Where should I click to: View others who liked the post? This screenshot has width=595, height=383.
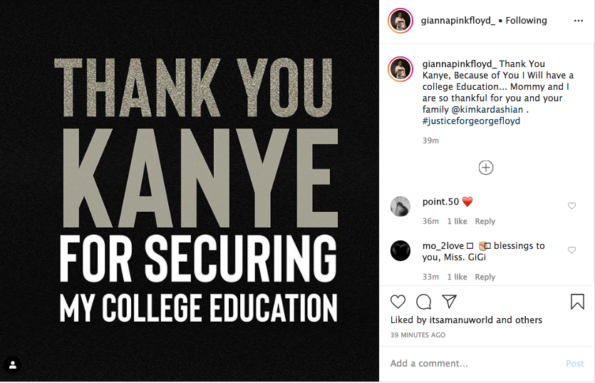coord(528,320)
